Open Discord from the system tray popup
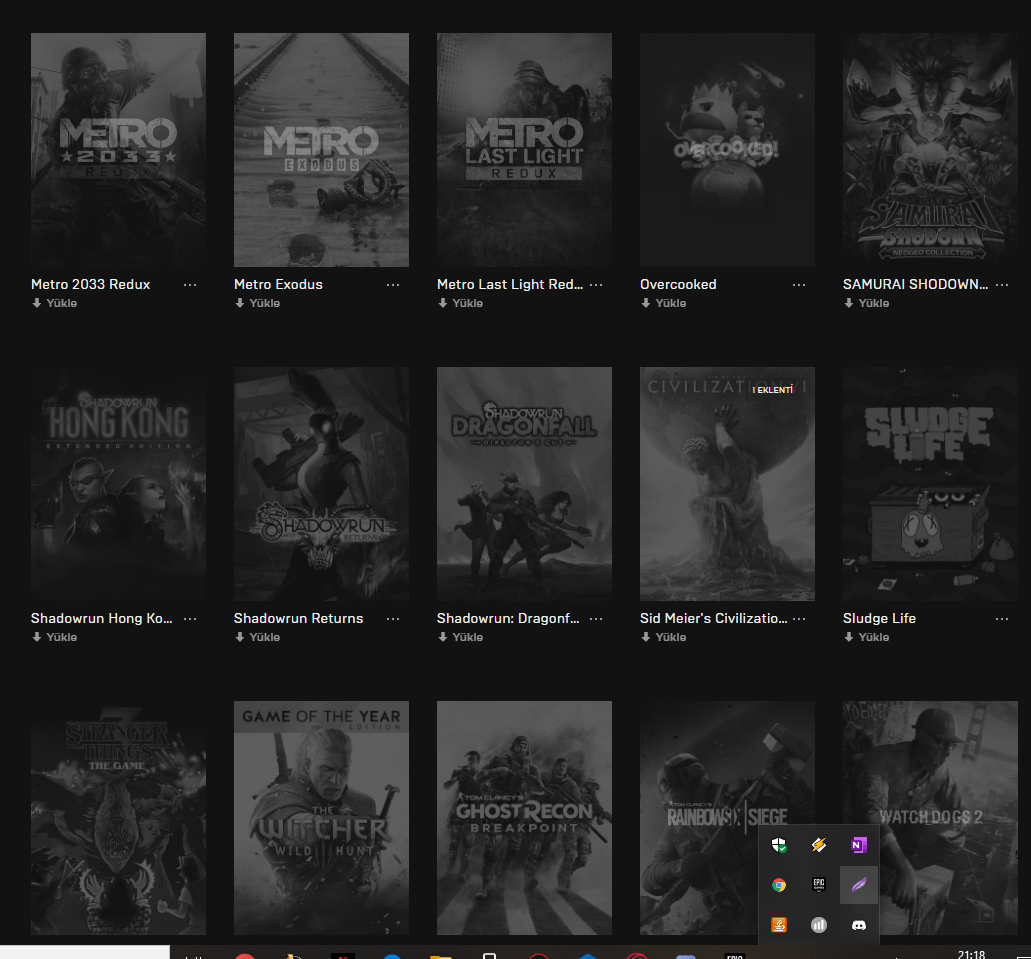Image resolution: width=1031 pixels, height=959 pixels. point(858,925)
